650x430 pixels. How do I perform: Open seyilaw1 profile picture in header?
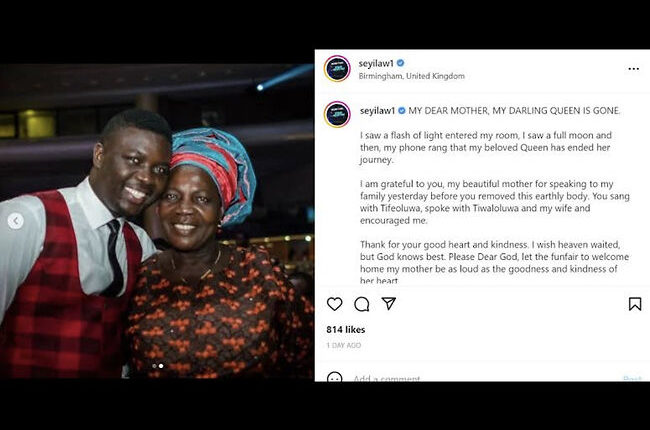pyautogui.click(x=337, y=68)
